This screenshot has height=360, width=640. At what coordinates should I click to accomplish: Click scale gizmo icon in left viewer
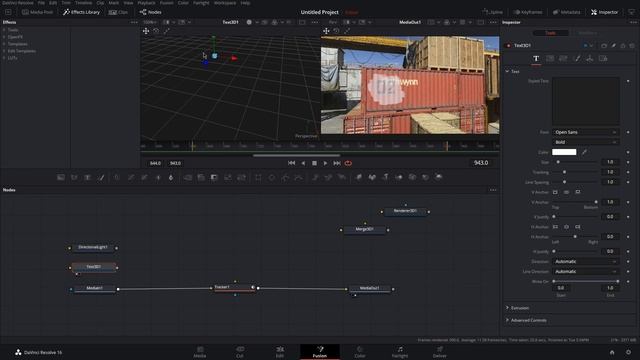pyautogui.click(x=167, y=31)
